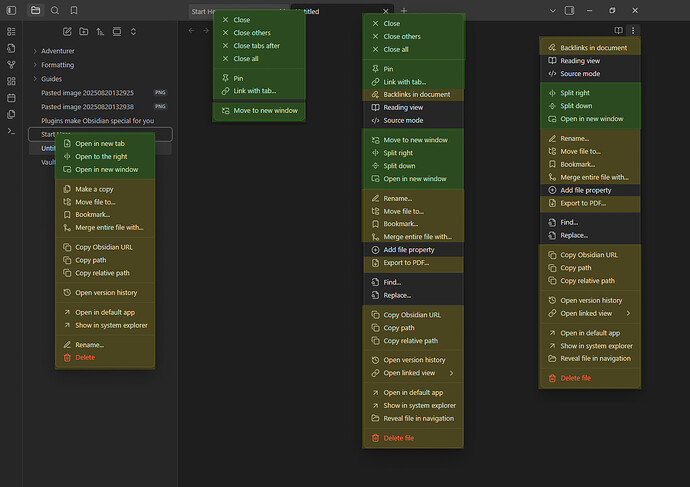The width and height of the screenshot is (690, 487).
Task: Open the Bookmarks tab in left sidebar
Action: click(x=74, y=10)
